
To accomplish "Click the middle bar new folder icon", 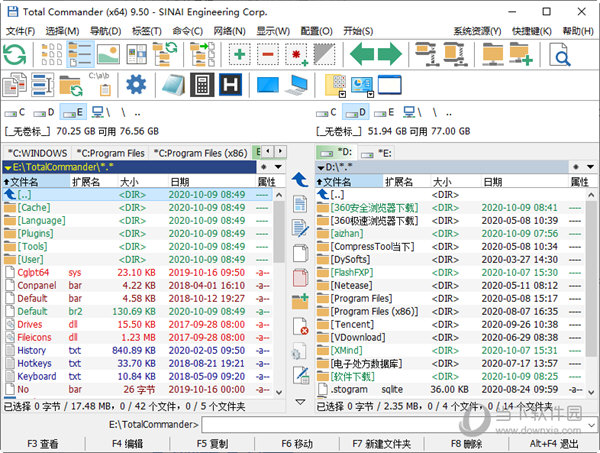I will 300,302.
